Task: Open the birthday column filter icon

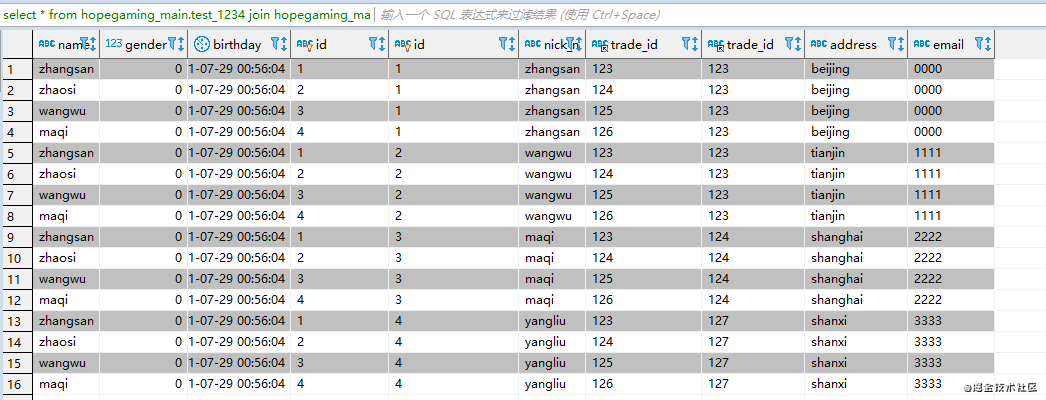Action: [x=276, y=44]
